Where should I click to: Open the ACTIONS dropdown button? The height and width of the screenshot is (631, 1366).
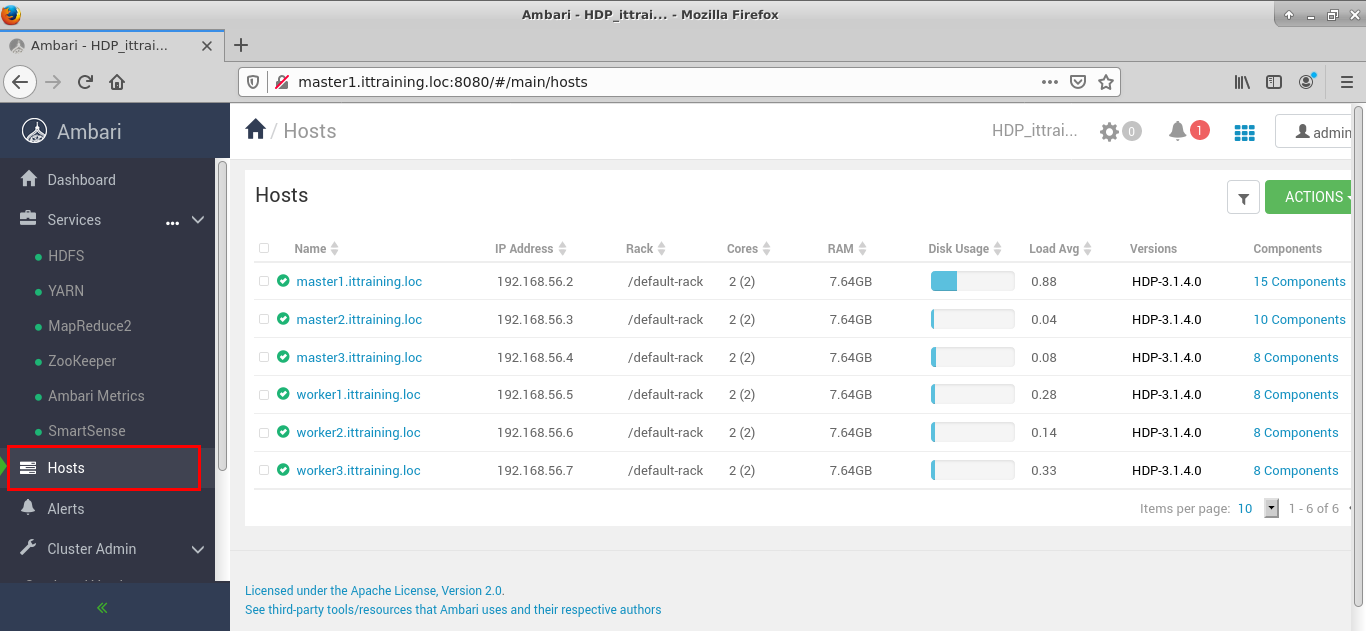coord(1312,197)
